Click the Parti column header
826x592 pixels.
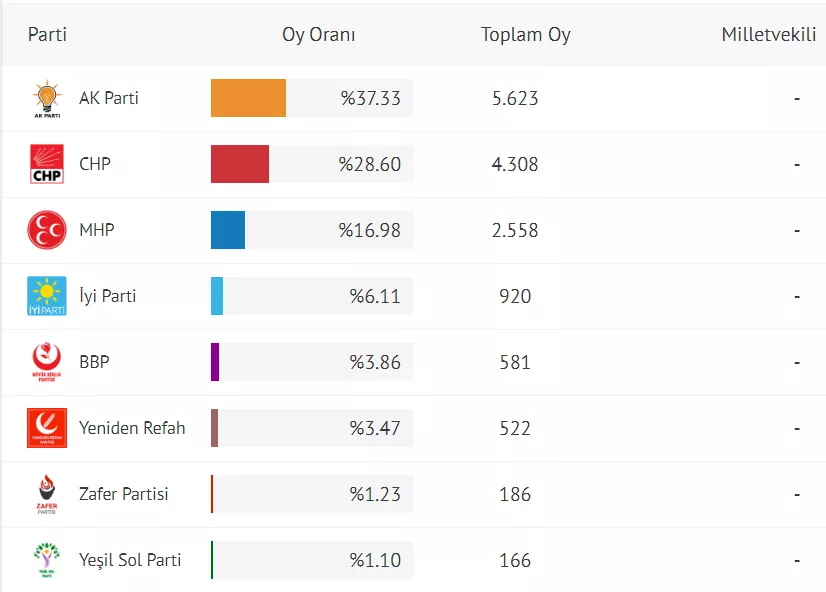point(47,35)
